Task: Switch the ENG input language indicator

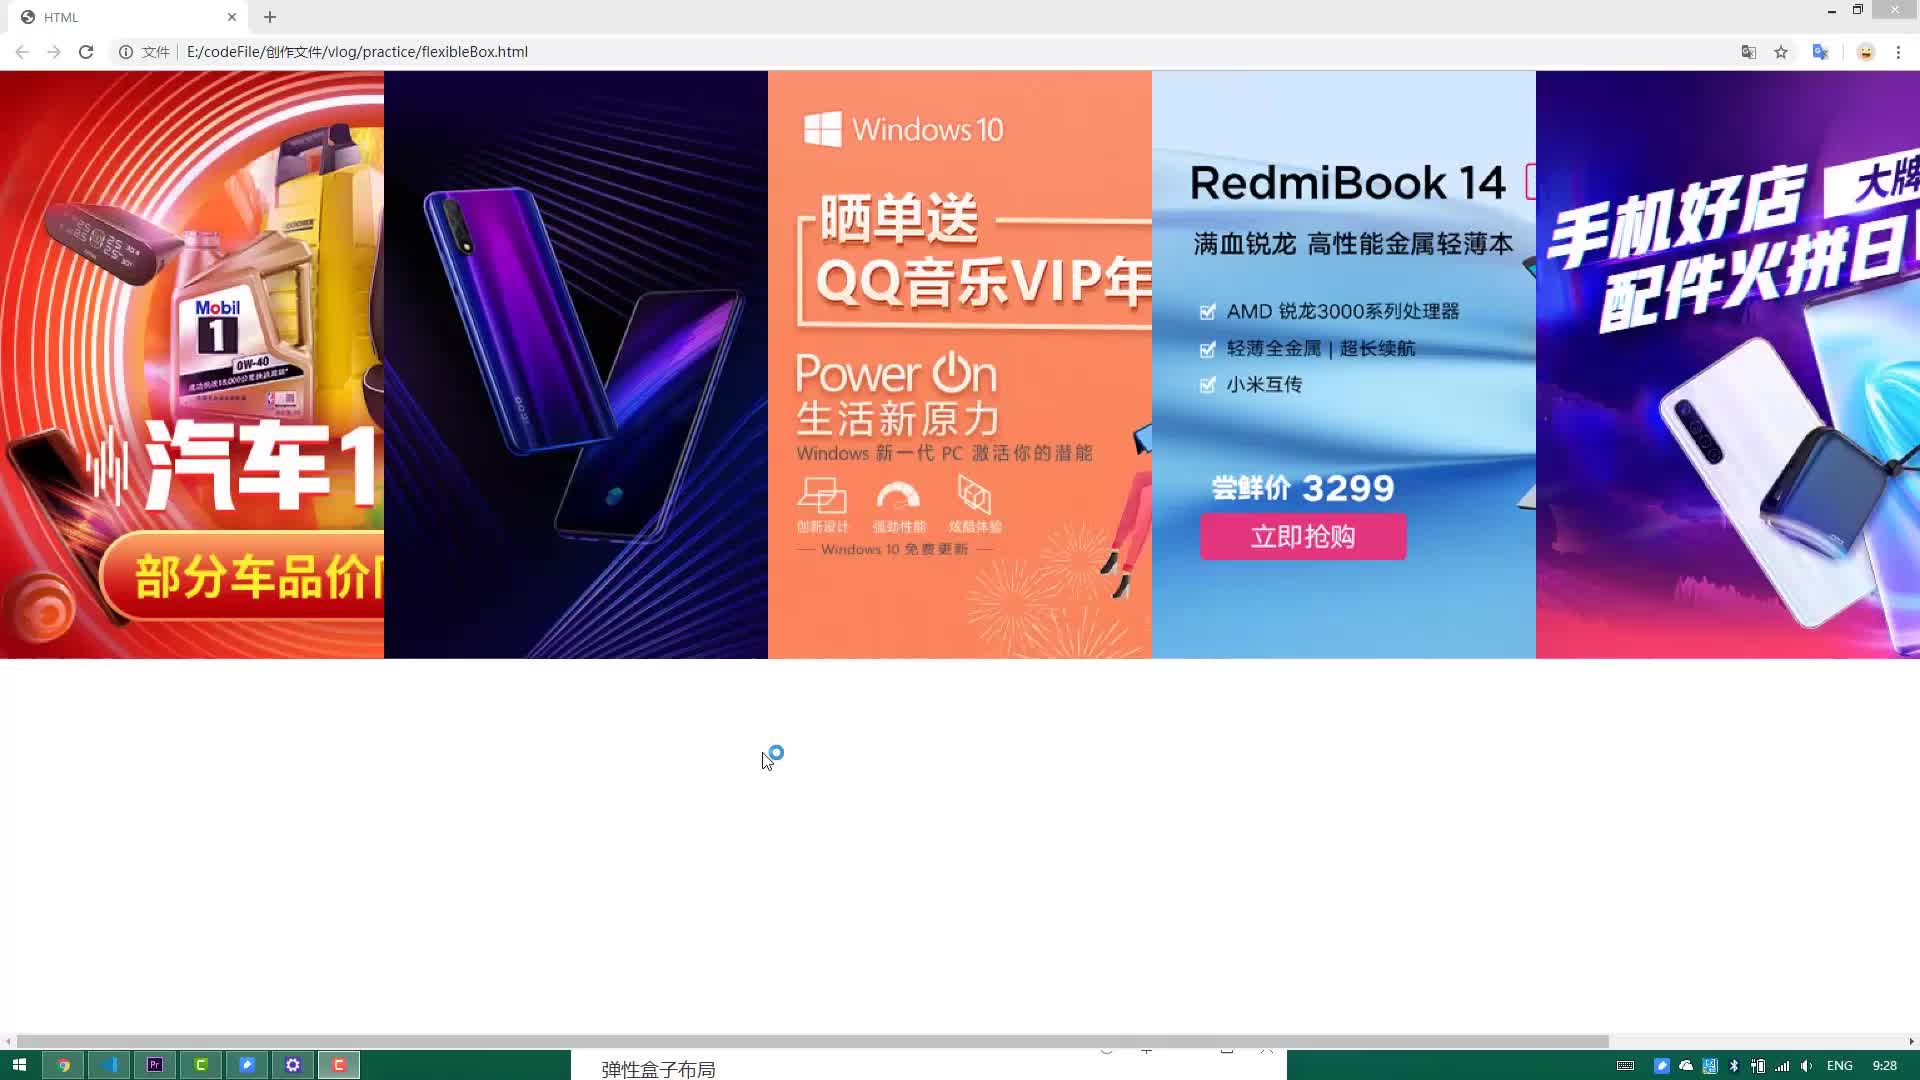Action: [x=1840, y=1066]
